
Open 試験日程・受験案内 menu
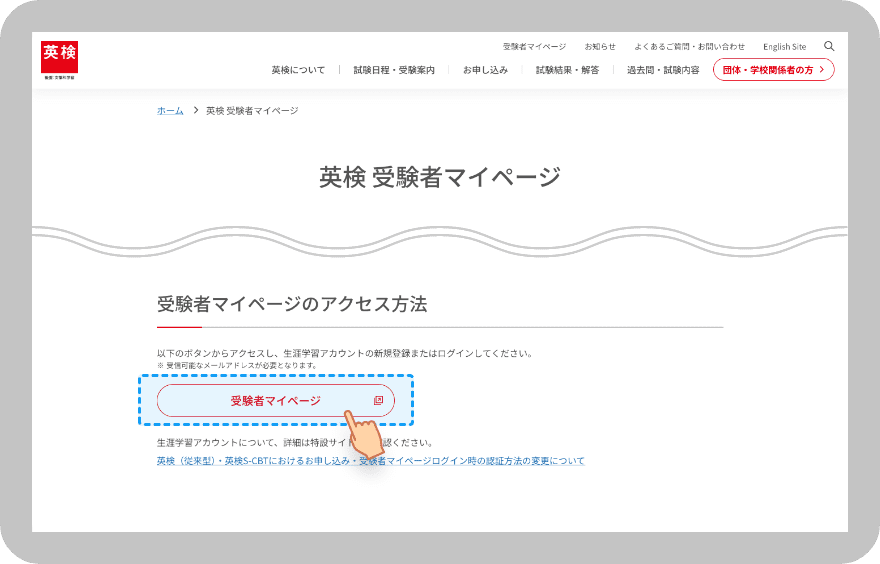pyautogui.click(x=394, y=70)
